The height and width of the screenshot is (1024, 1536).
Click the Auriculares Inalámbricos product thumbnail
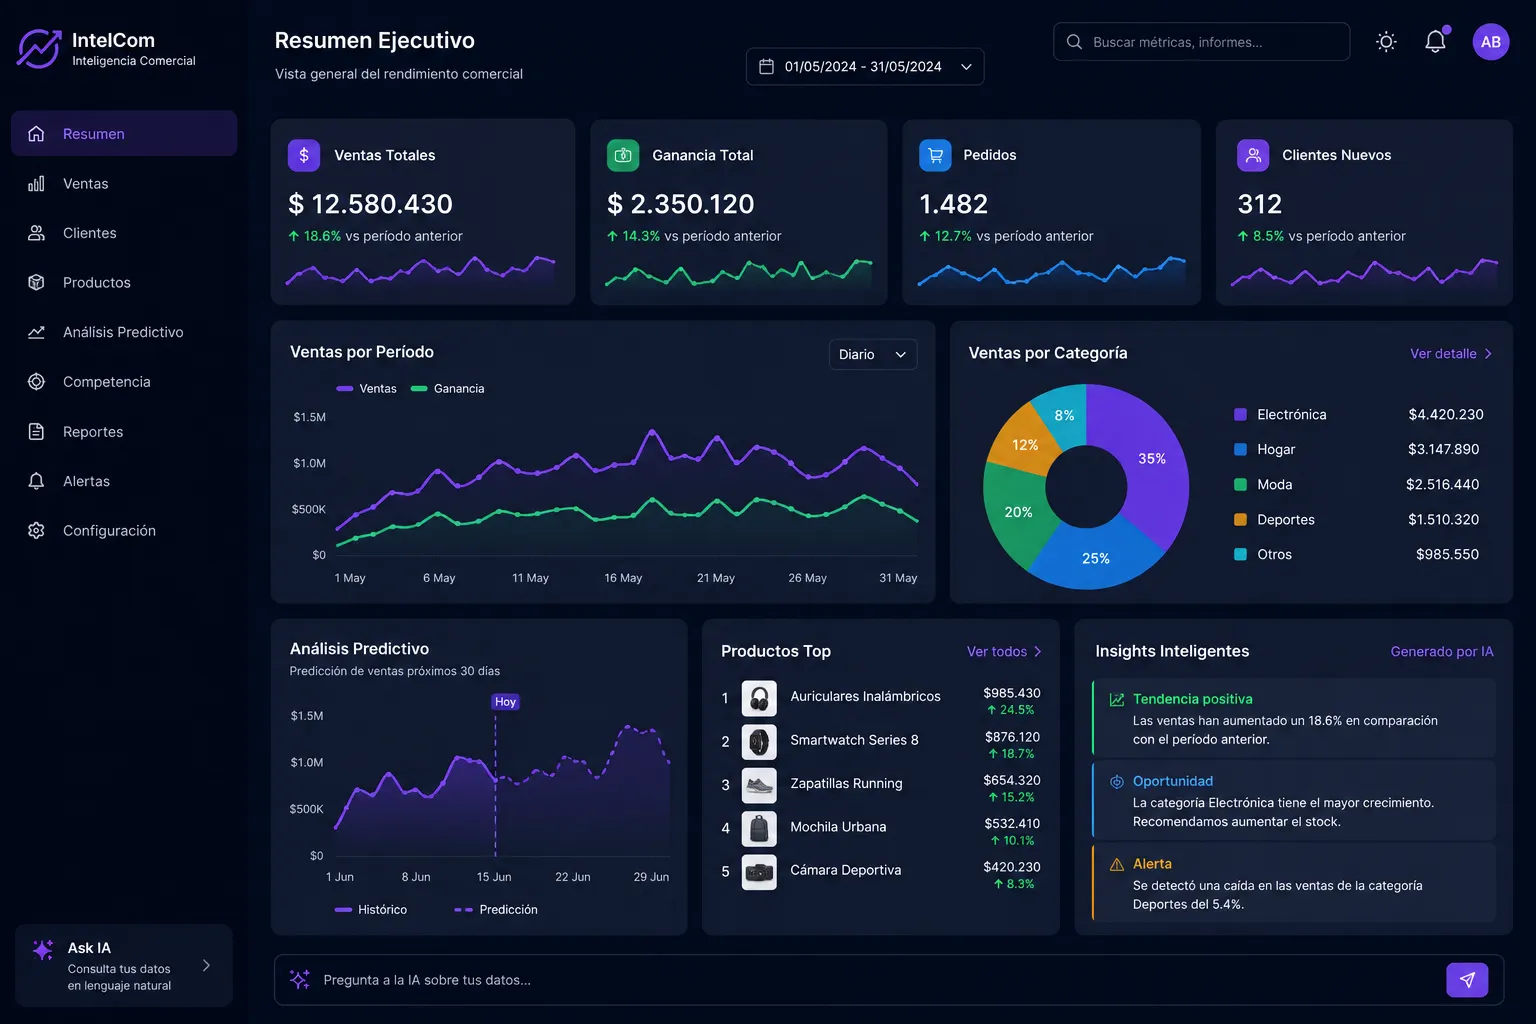pos(759,698)
